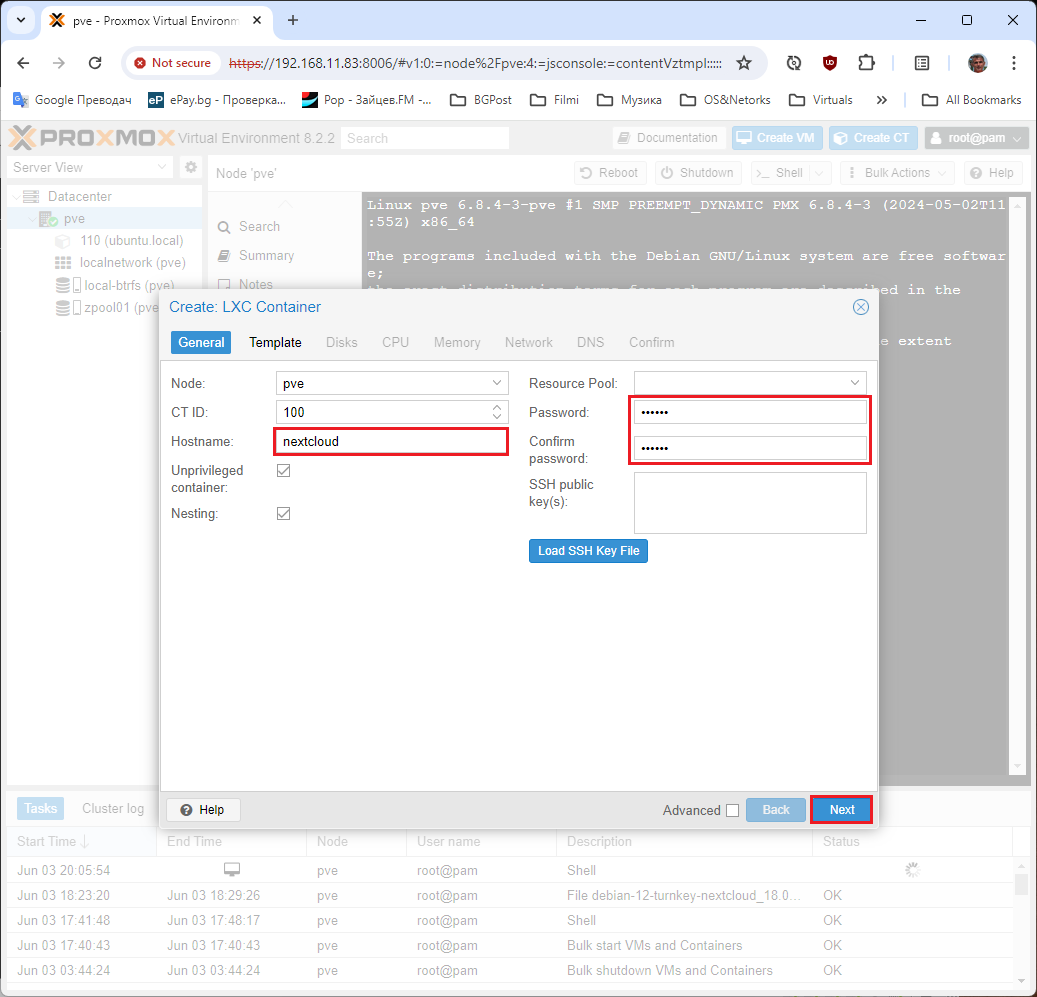Open the Filmi bookmark folder

coord(555,100)
